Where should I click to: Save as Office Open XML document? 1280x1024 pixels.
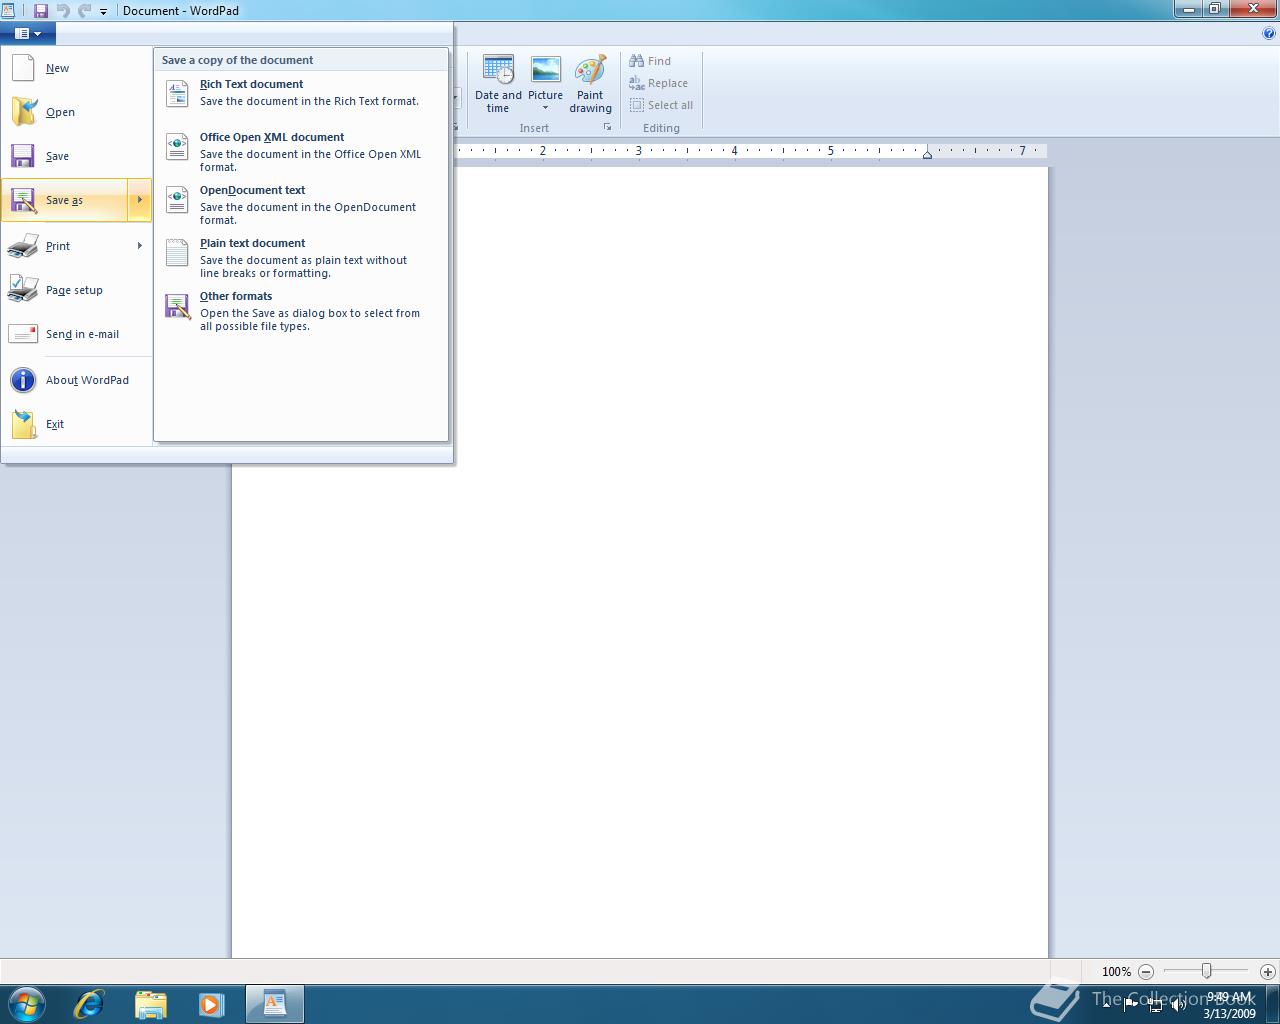tap(301, 151)
